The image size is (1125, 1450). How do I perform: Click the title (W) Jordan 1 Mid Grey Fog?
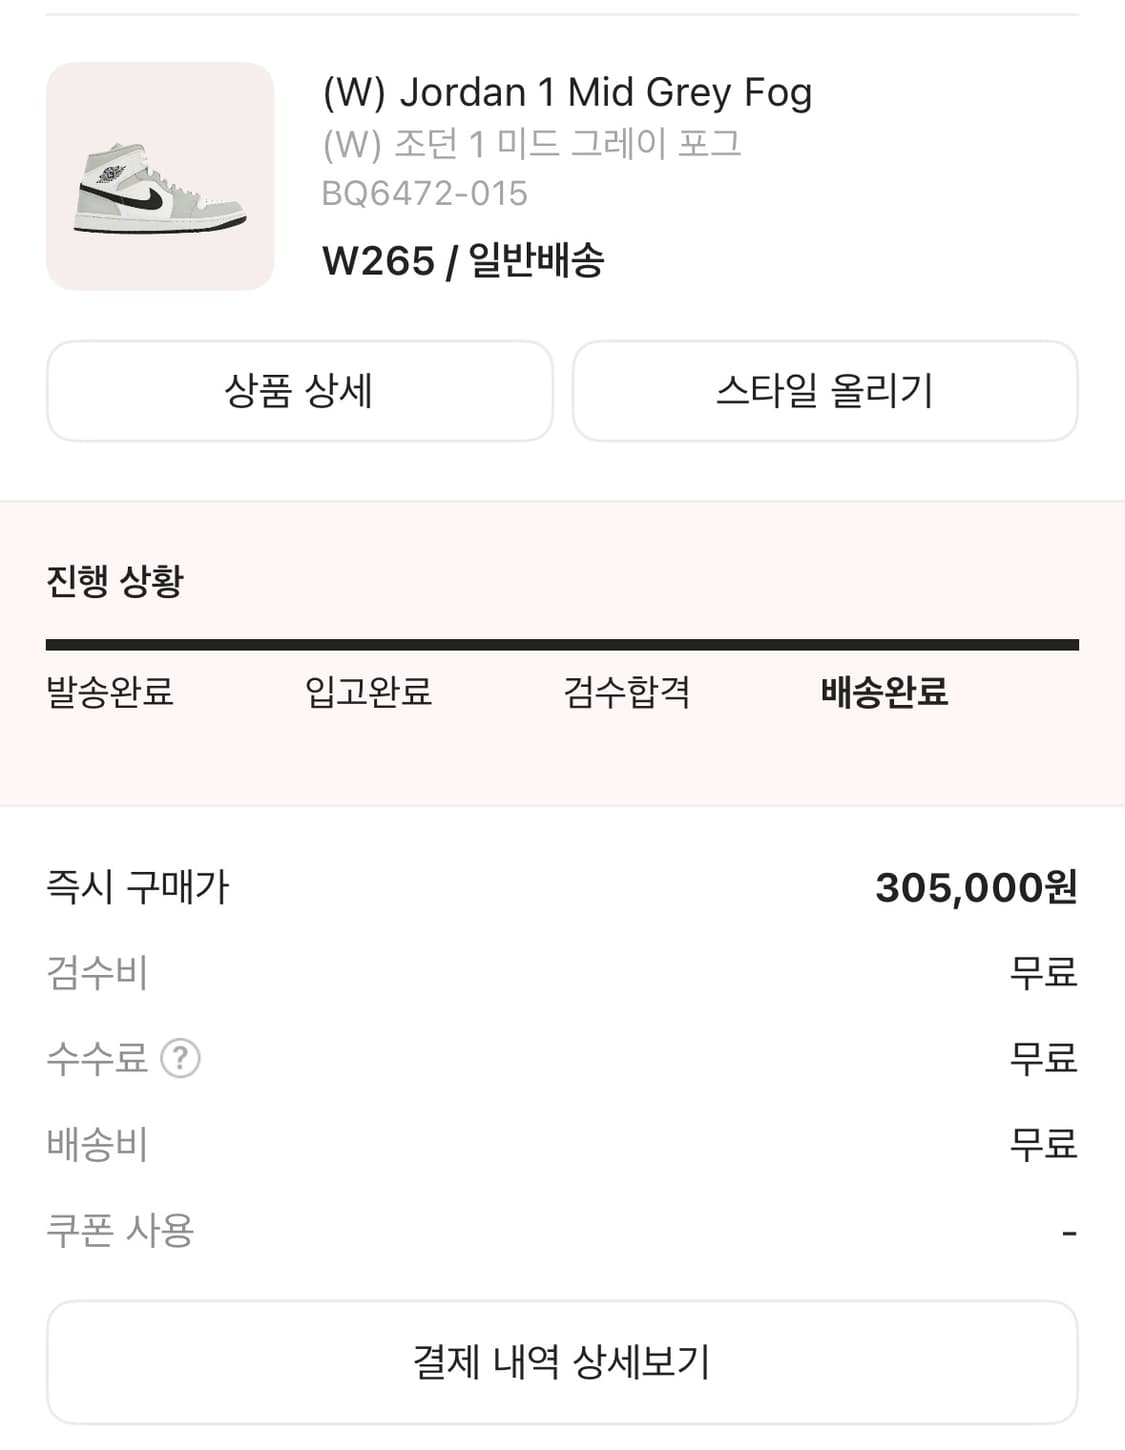(x=567, y=93)
